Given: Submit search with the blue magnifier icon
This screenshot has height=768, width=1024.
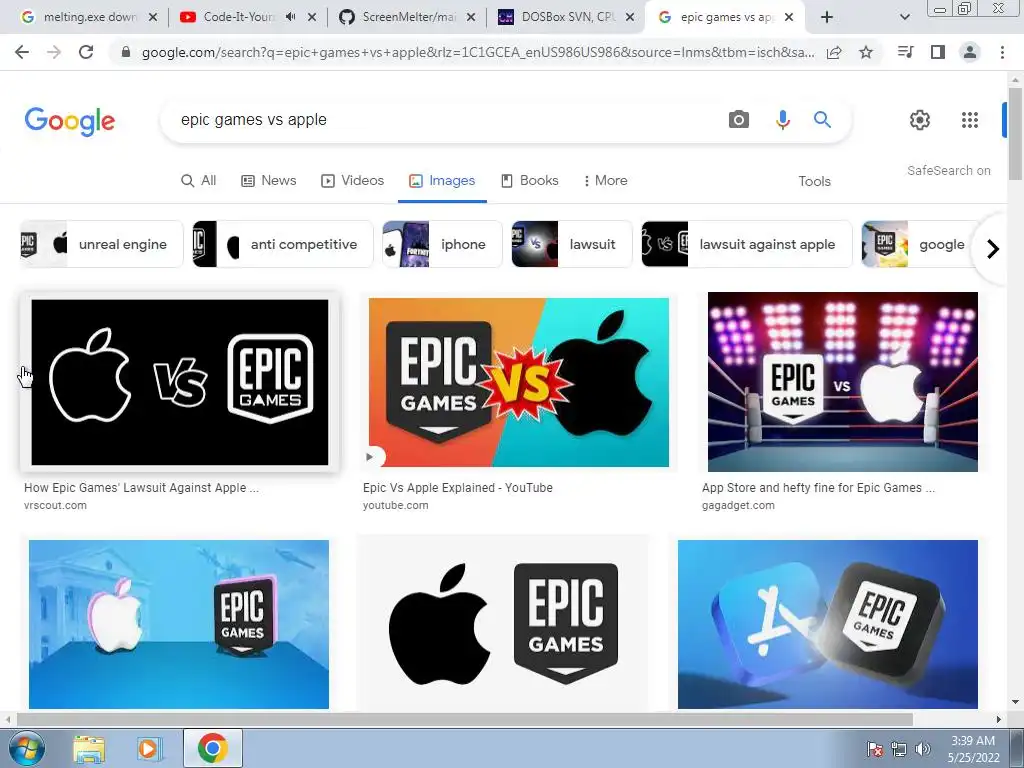Looking at the screenshot, I should 822,120.
